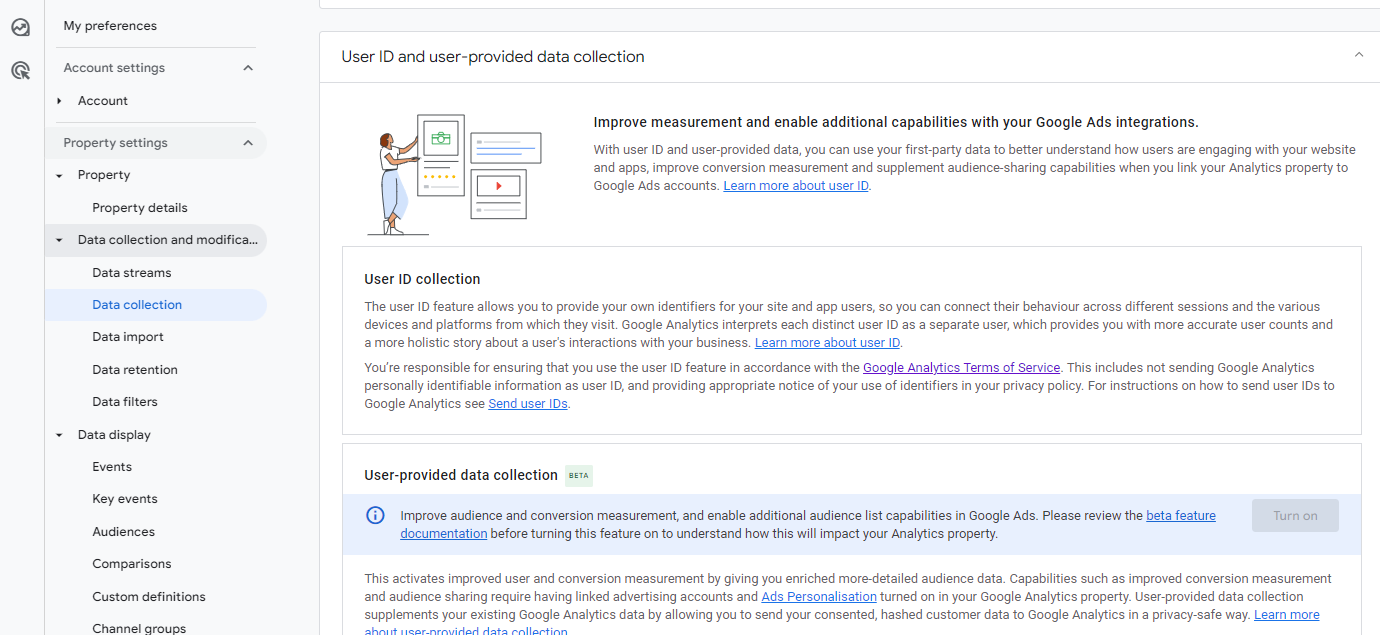The image size is (1380, 635).
Task: Open the Ads Personalisation link
Action: click(819, 597)
